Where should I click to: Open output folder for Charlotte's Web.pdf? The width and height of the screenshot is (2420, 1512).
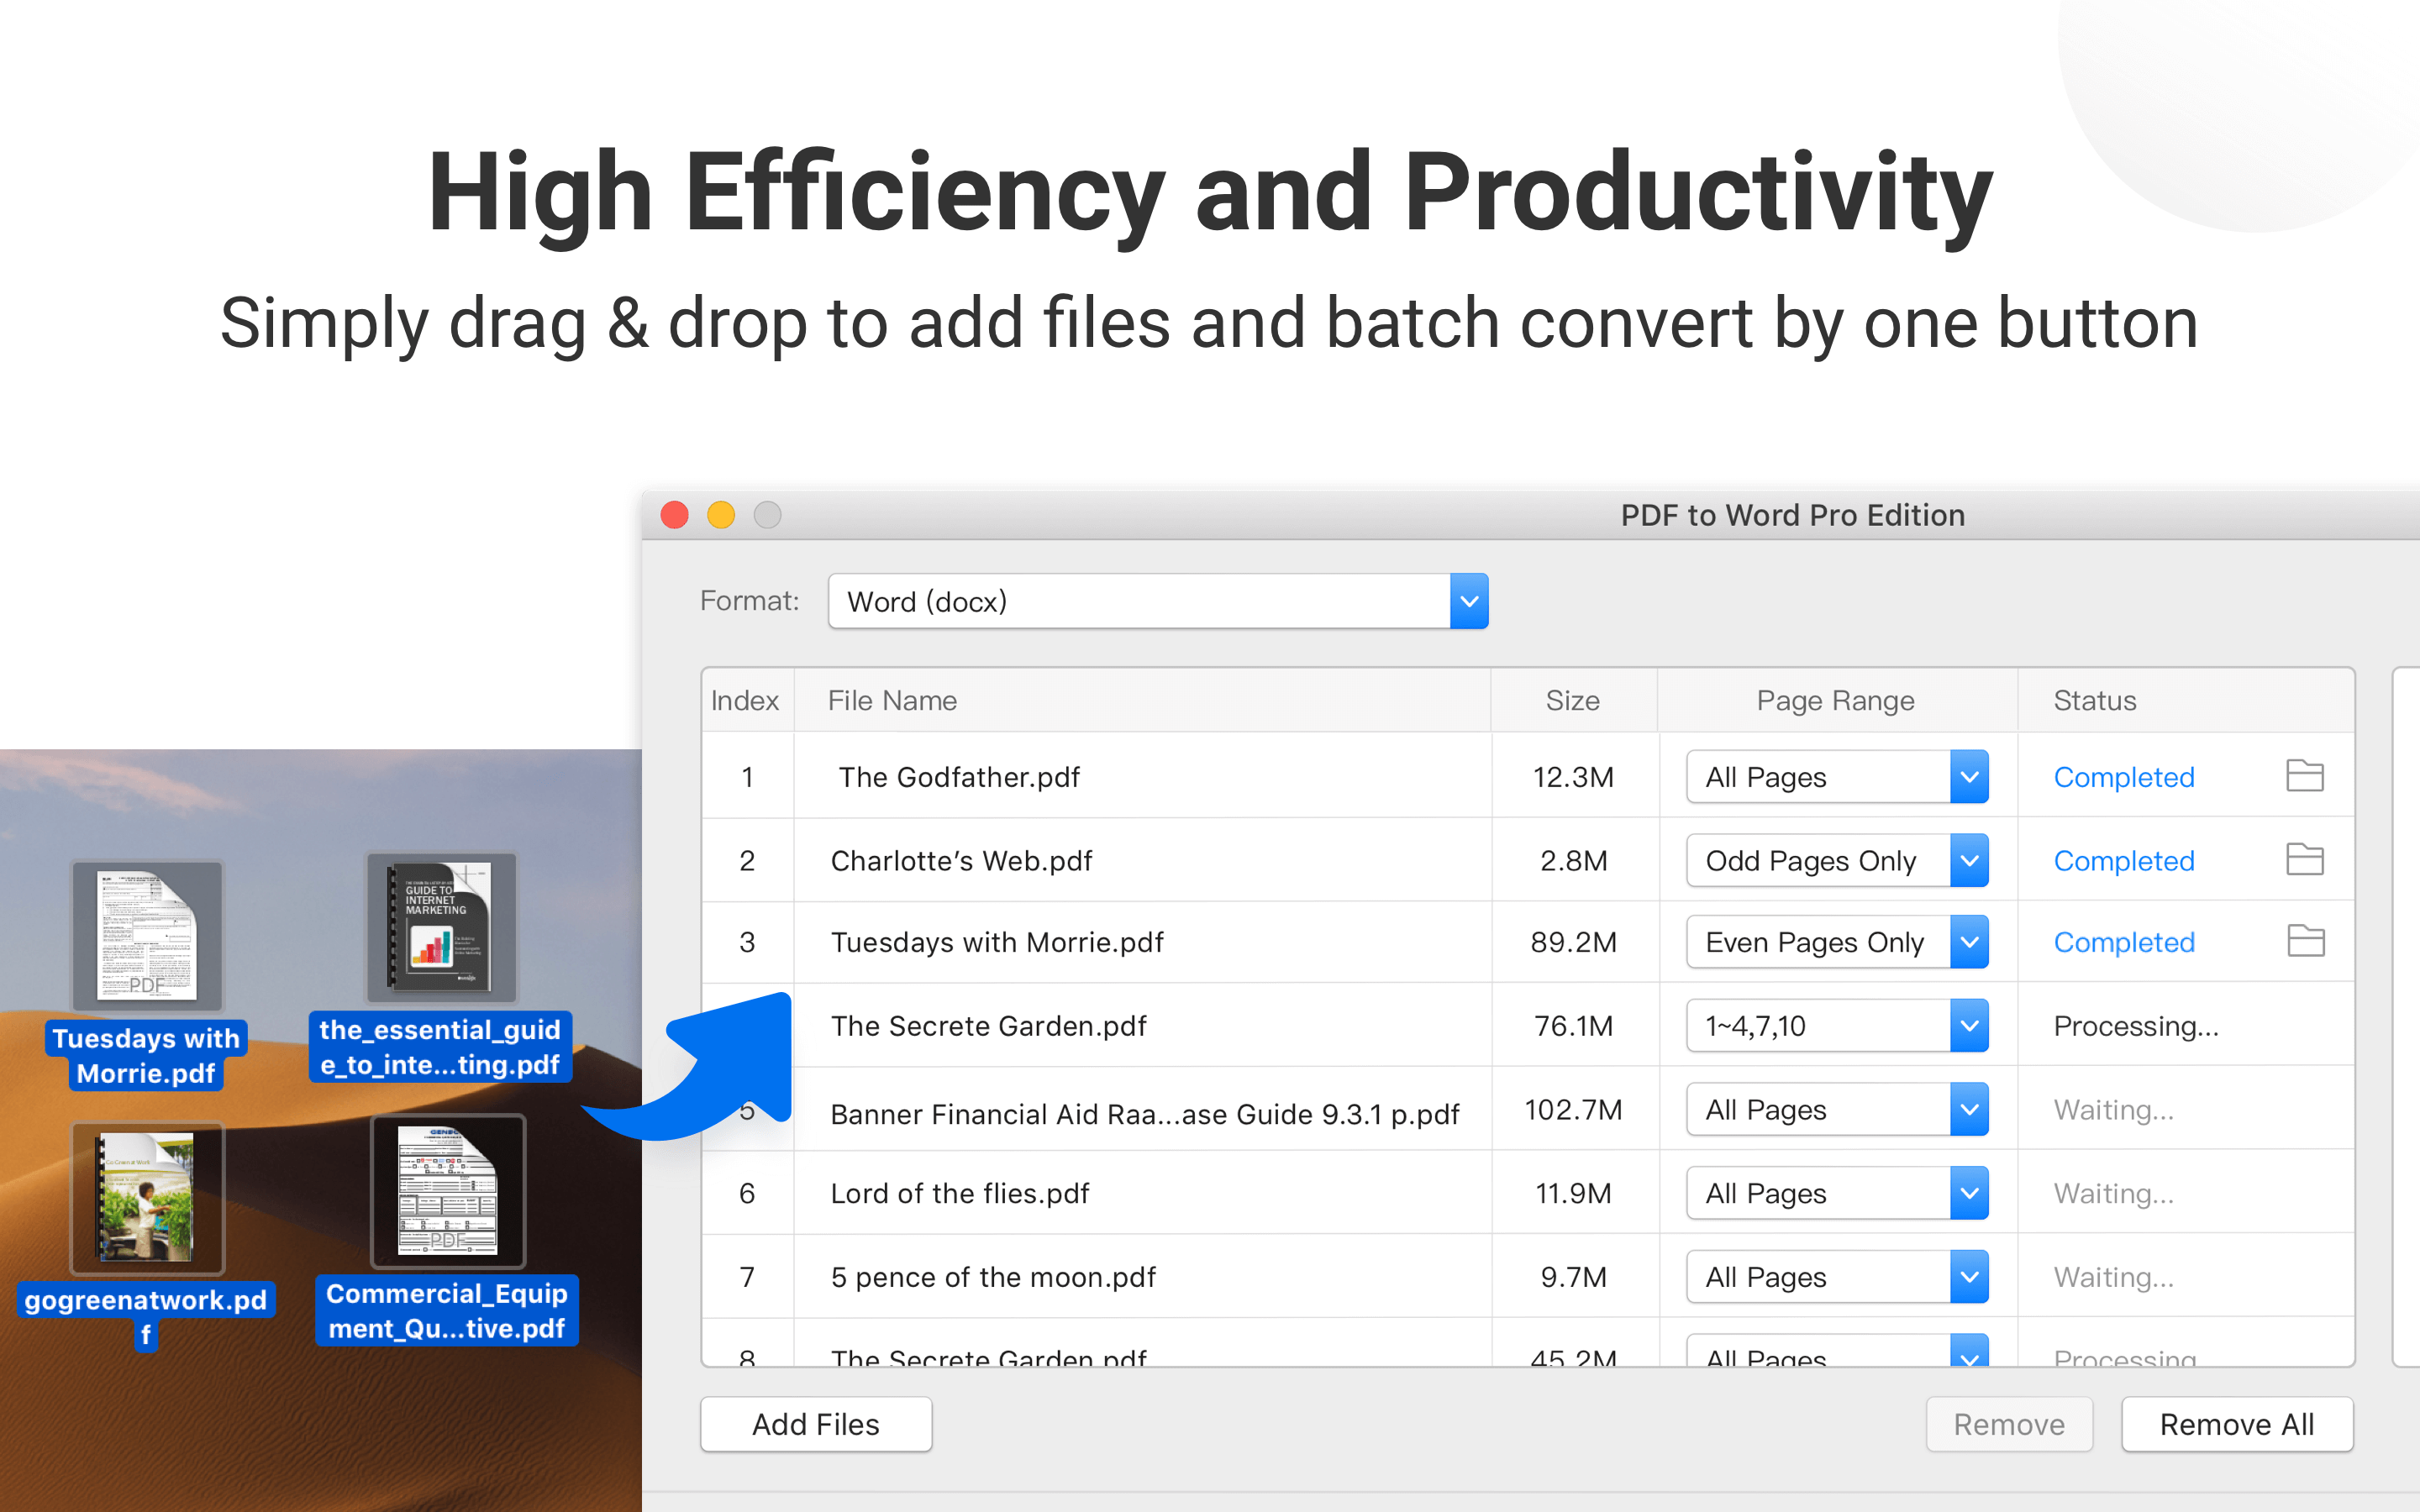tap(2304, 860)
